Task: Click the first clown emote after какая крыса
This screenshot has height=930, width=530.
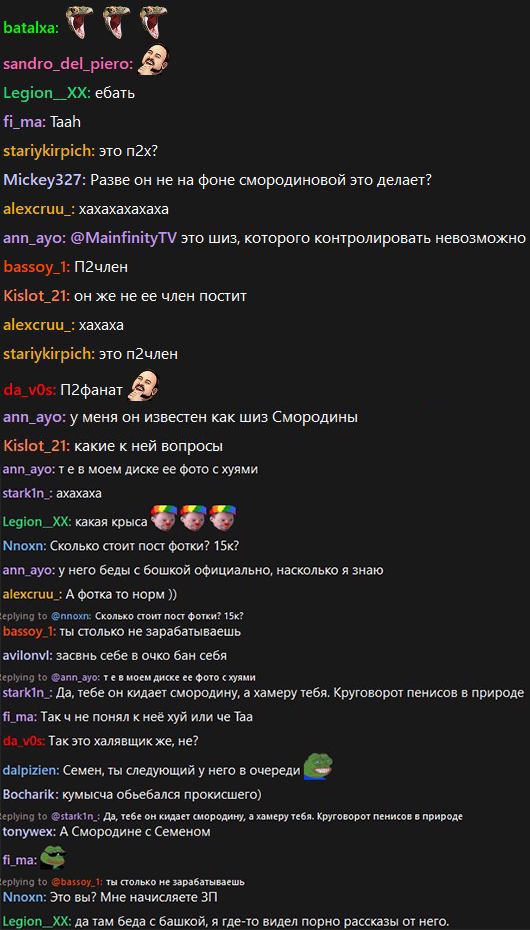Action: point(165,518)
